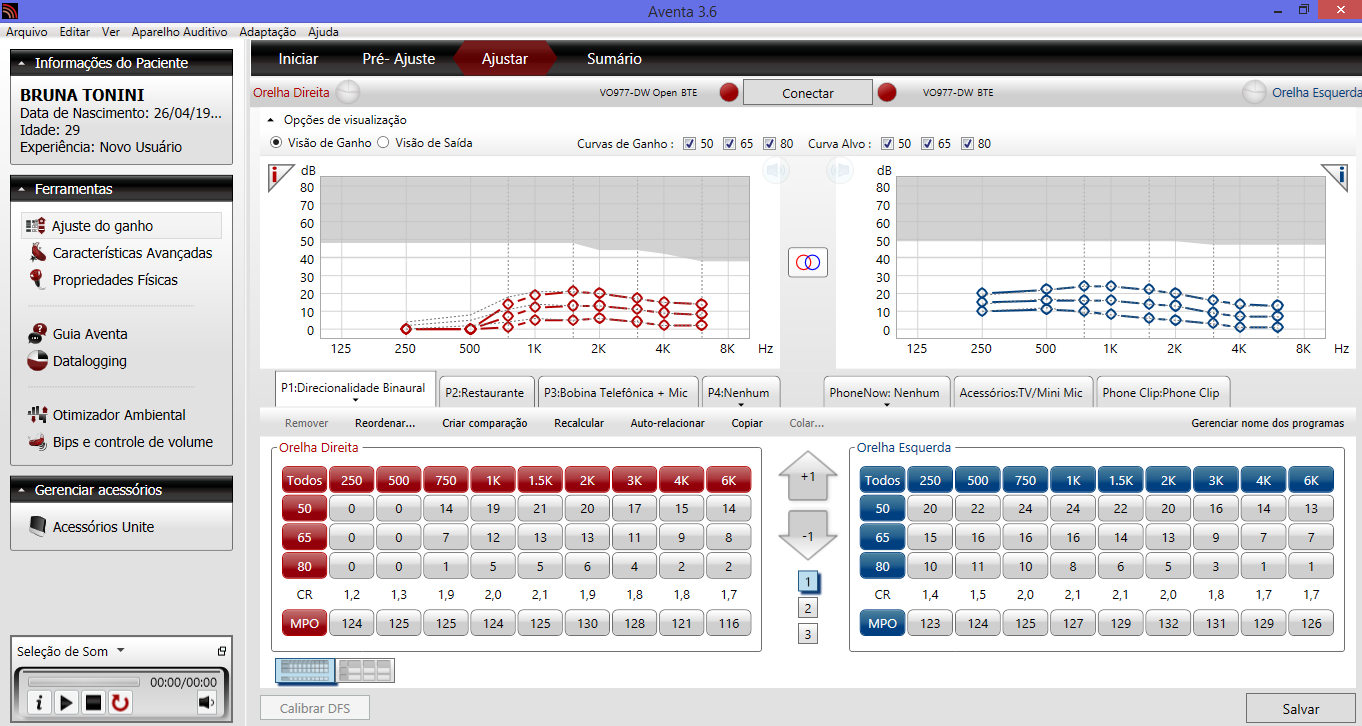Click Criar comparação

[485, 423]
